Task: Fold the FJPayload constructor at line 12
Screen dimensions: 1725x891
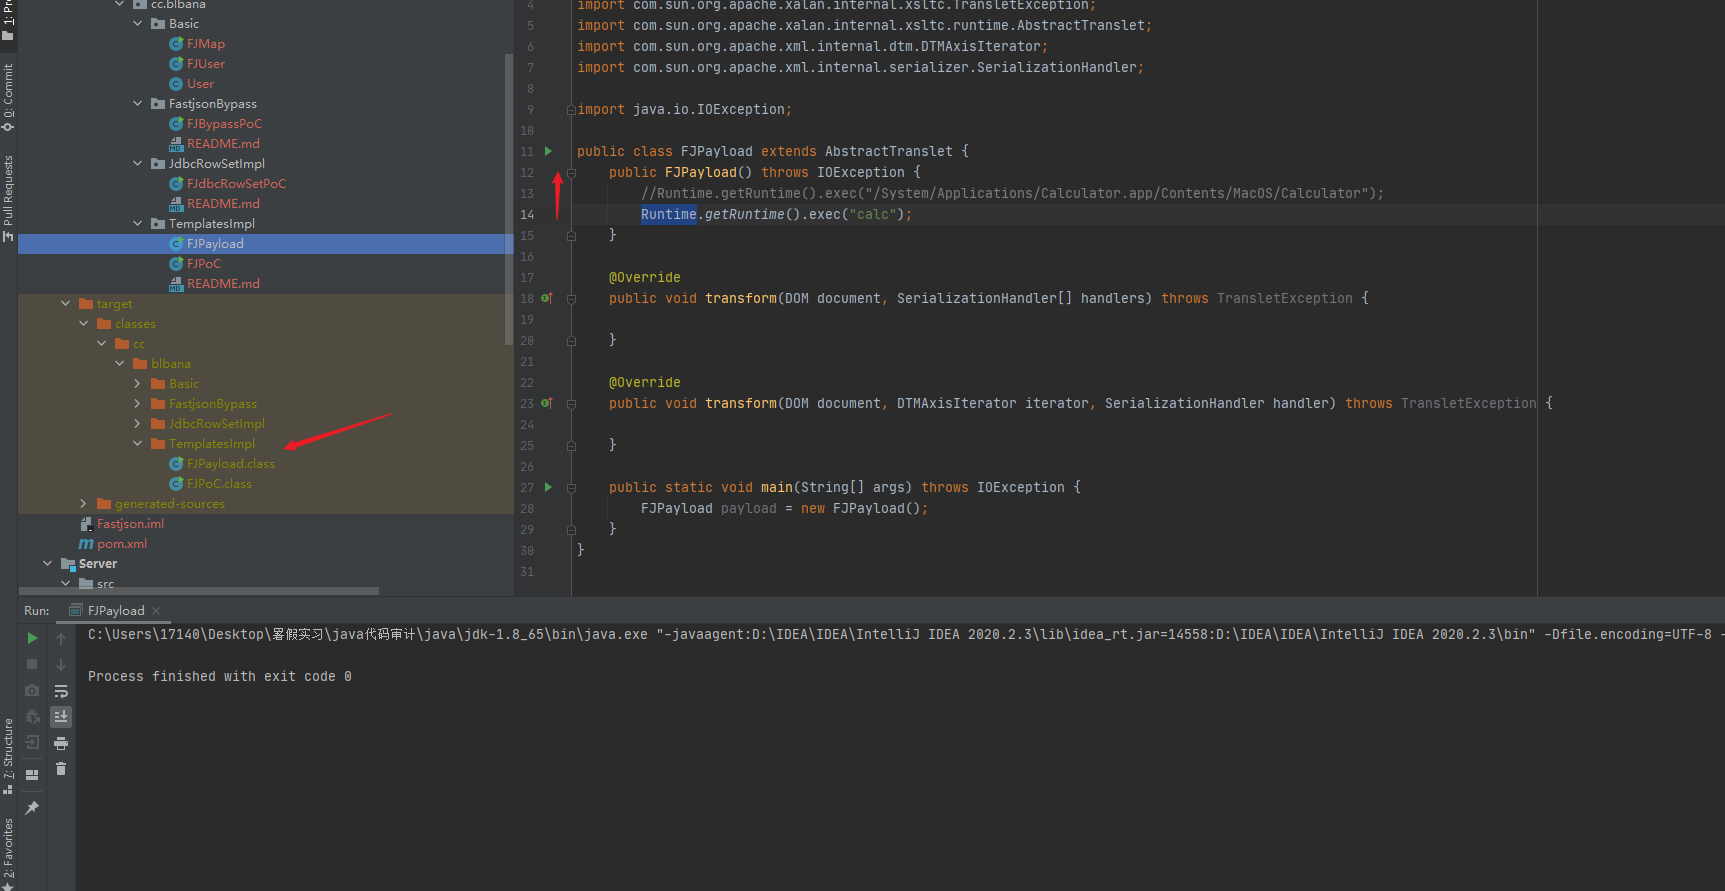Action: 571,173
